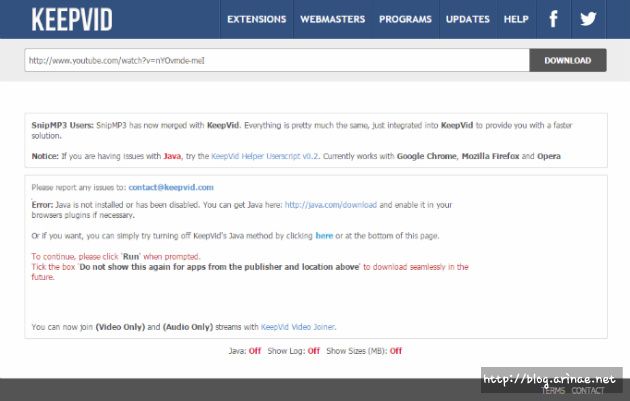Click the '(Video Only)' text
Screen dimensions: 630x401
120,327
